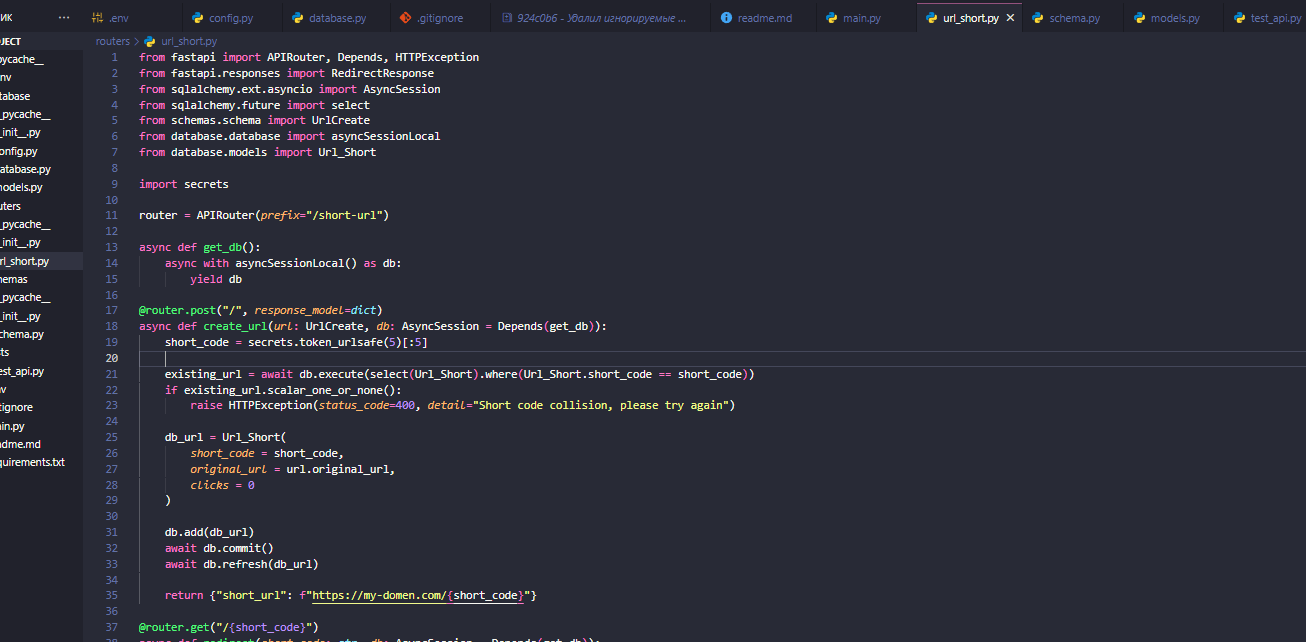Click the Python icon in breadcrumb path
The image size is (1306, 642).
(x=150, y=41)
